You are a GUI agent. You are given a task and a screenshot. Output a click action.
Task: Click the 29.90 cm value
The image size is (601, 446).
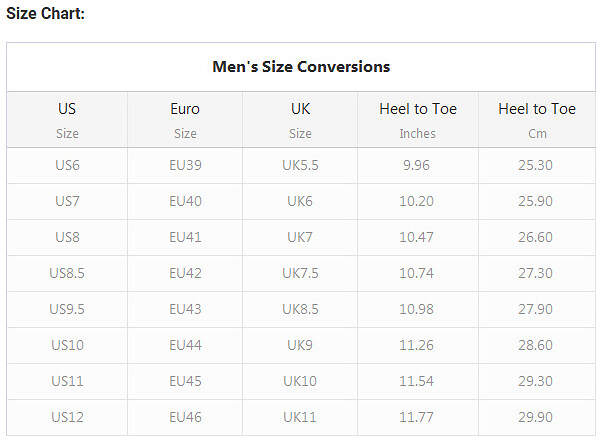537,416
